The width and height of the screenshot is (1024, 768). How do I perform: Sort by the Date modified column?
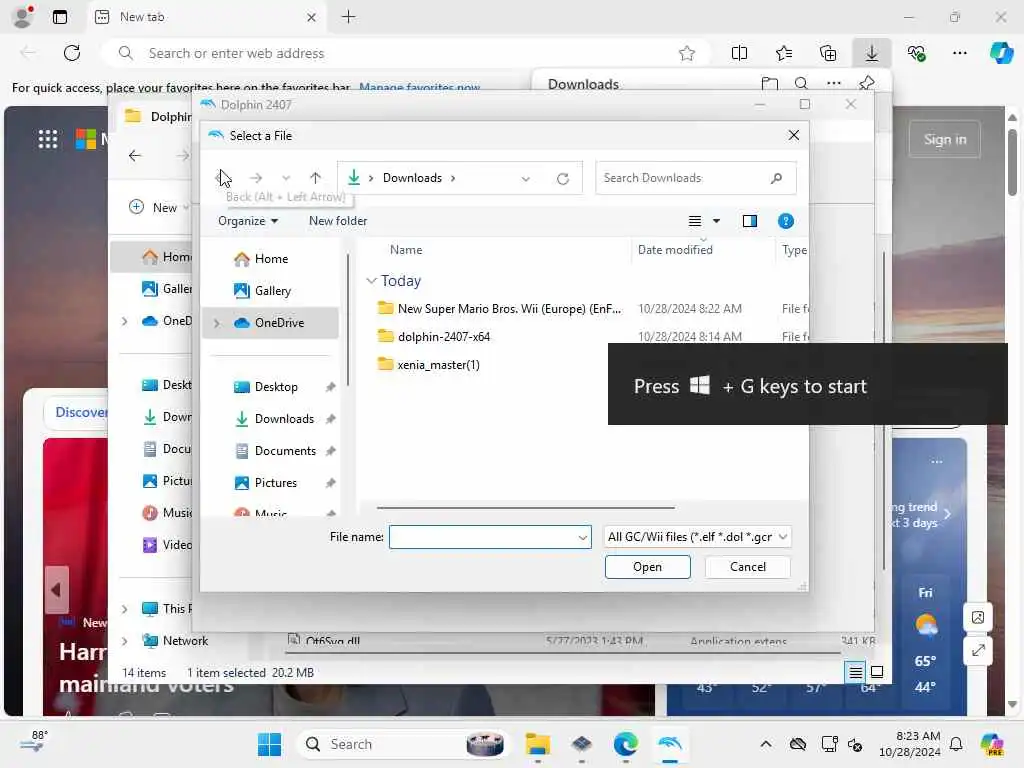[x=675, y=249]
